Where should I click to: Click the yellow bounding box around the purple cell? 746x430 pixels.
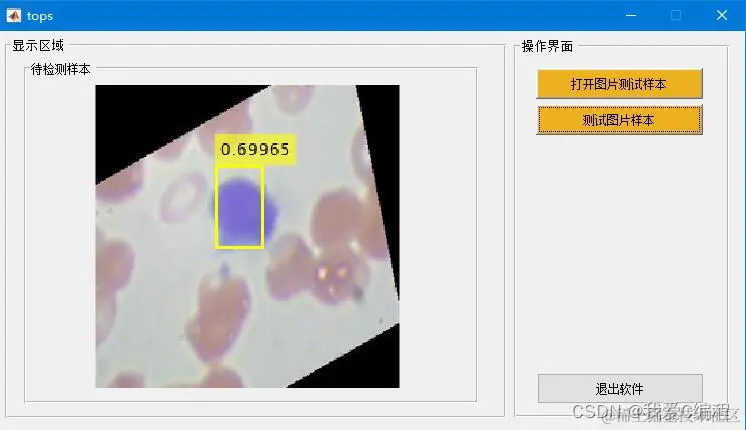coord(240,207)
